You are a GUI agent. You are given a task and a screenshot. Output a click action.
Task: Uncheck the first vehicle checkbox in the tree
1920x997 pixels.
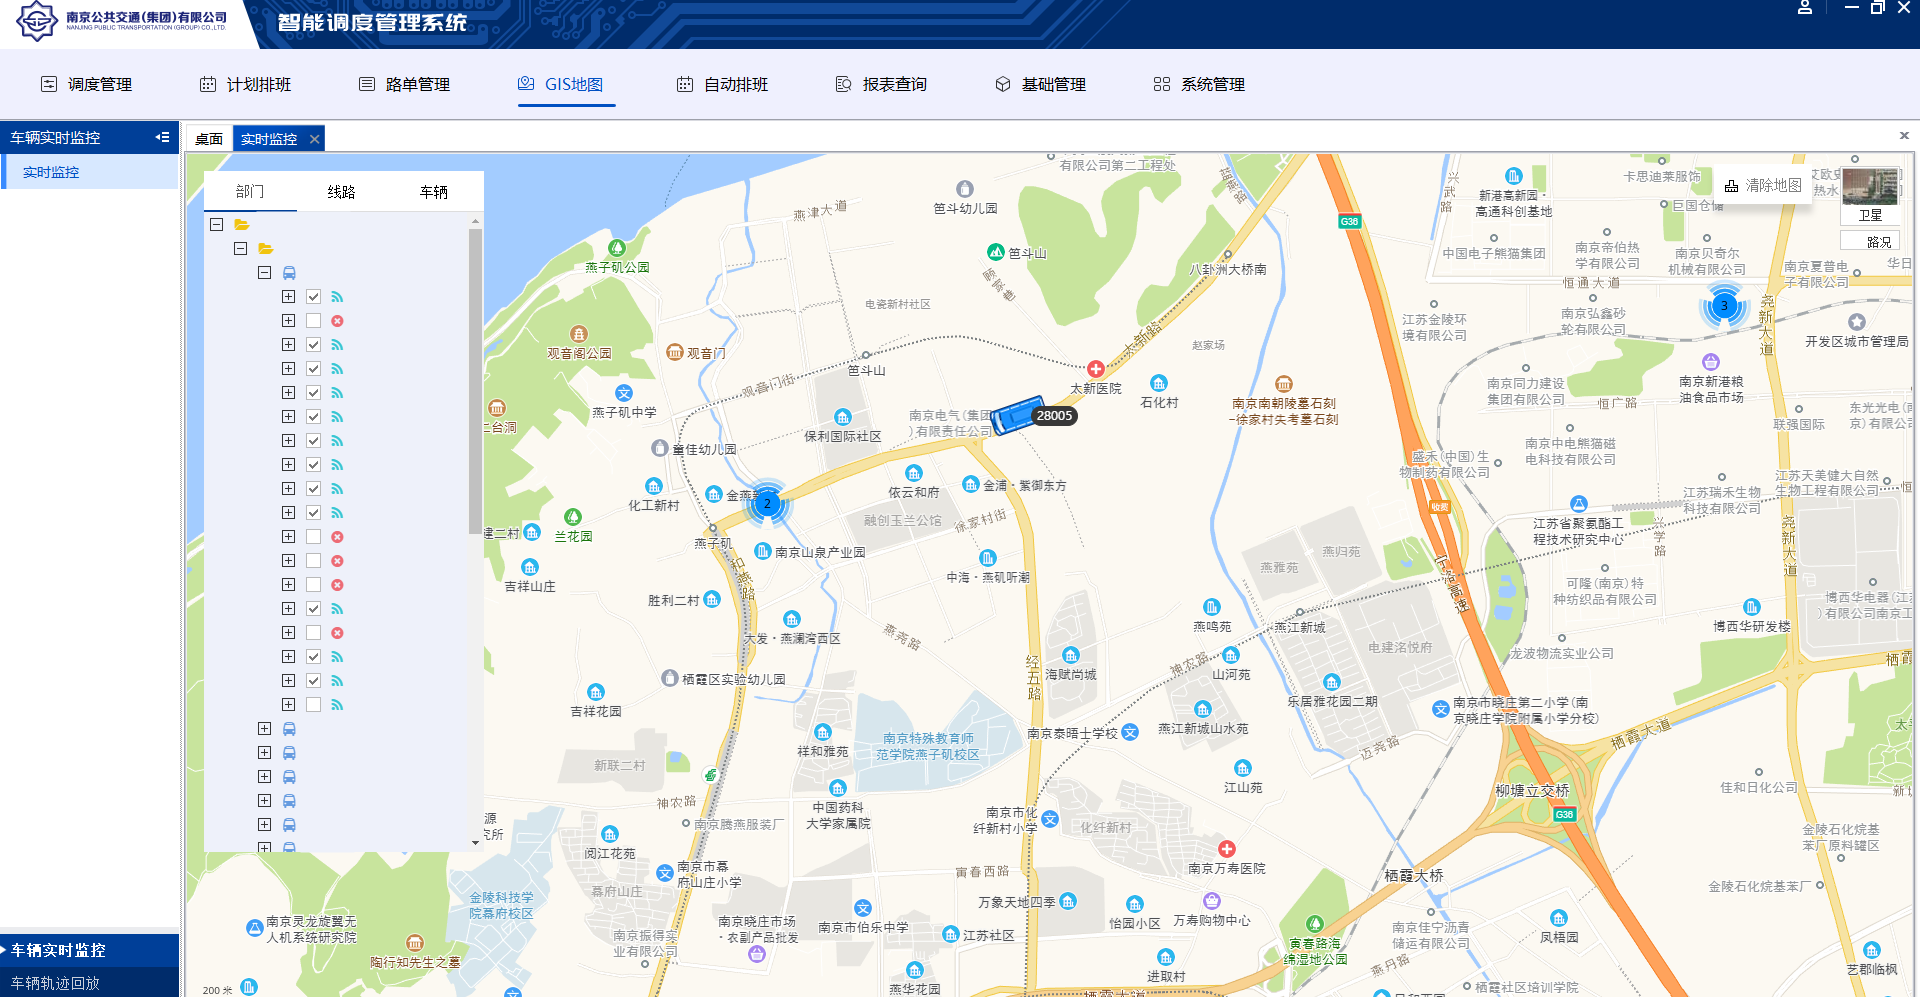[x=313, y=296]
